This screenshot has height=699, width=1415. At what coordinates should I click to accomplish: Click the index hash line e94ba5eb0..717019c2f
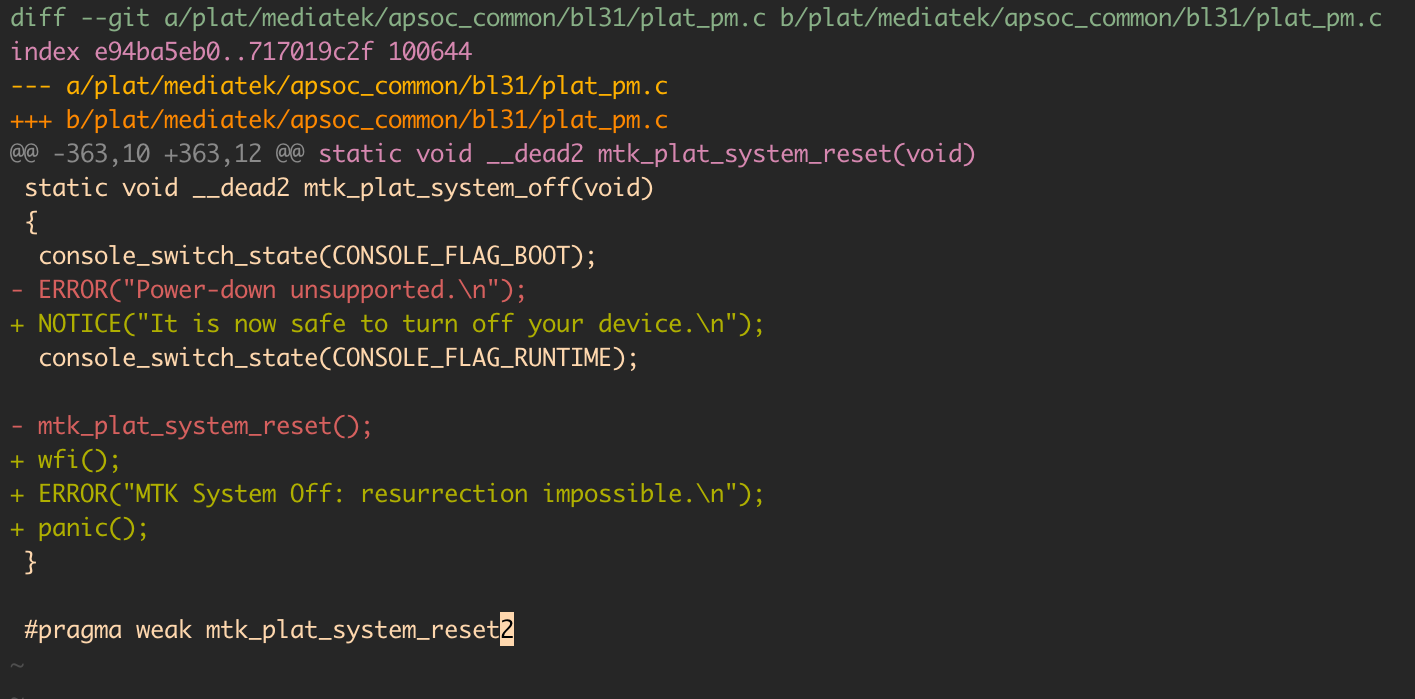(241, 52)
